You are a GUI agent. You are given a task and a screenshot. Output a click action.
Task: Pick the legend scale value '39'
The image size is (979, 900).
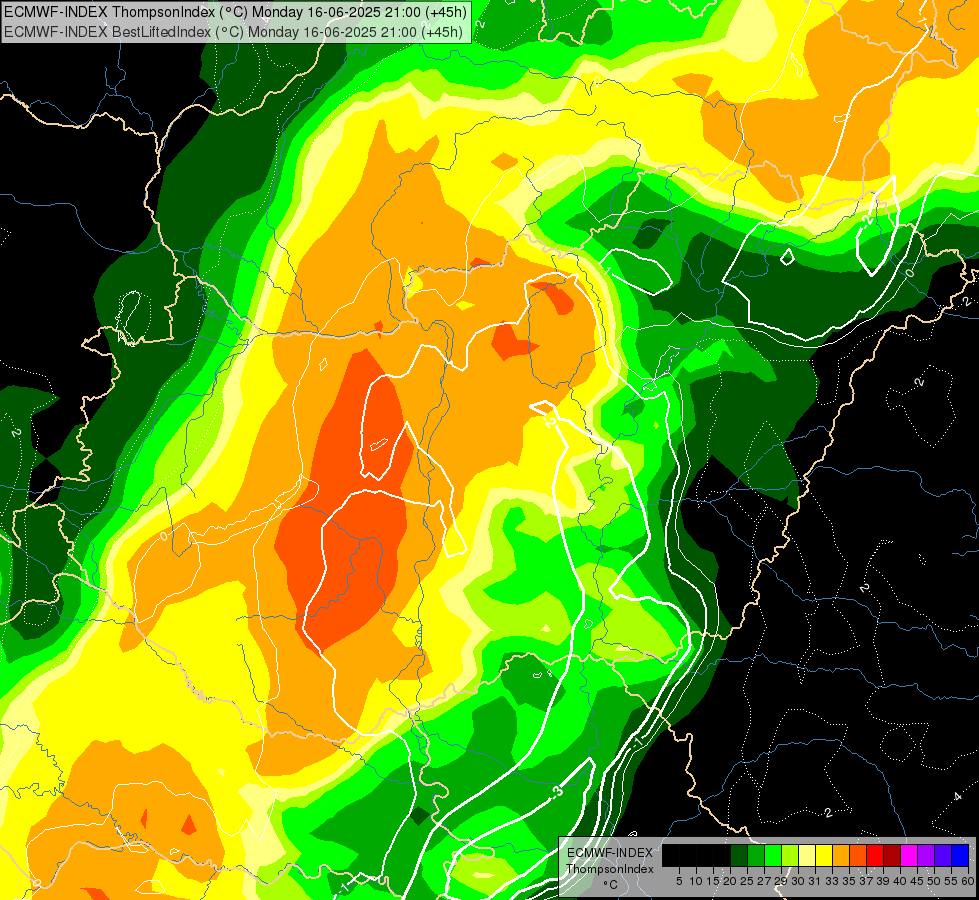[x=883, y=881]
